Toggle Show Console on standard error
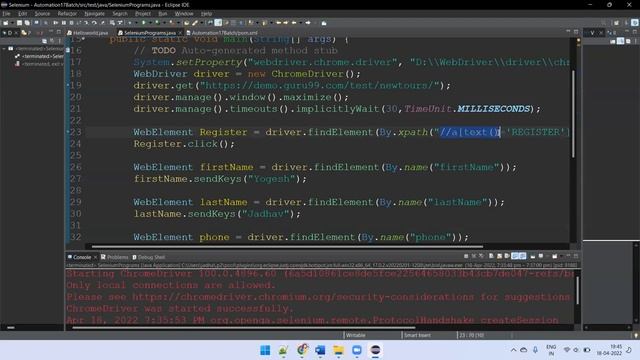This screenshot has height=360, width=640. click(x=522, y=256)
